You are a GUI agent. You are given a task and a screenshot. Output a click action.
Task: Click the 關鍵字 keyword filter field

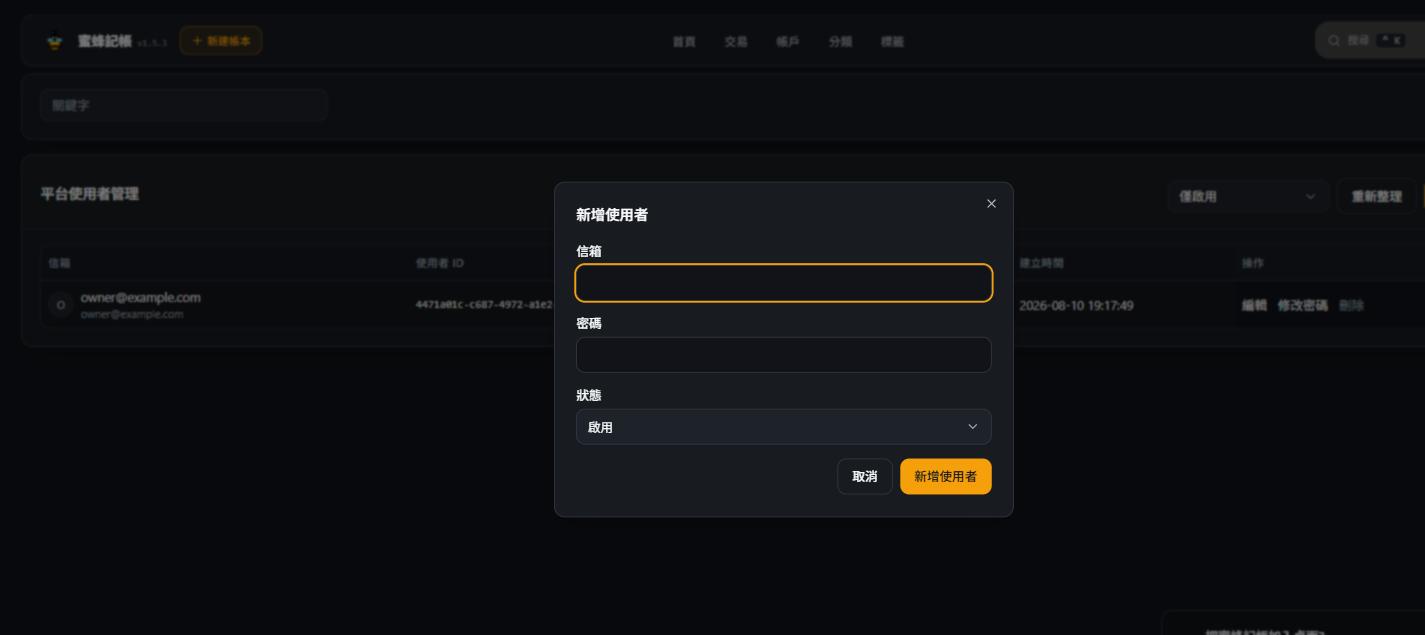click(184, 105)
